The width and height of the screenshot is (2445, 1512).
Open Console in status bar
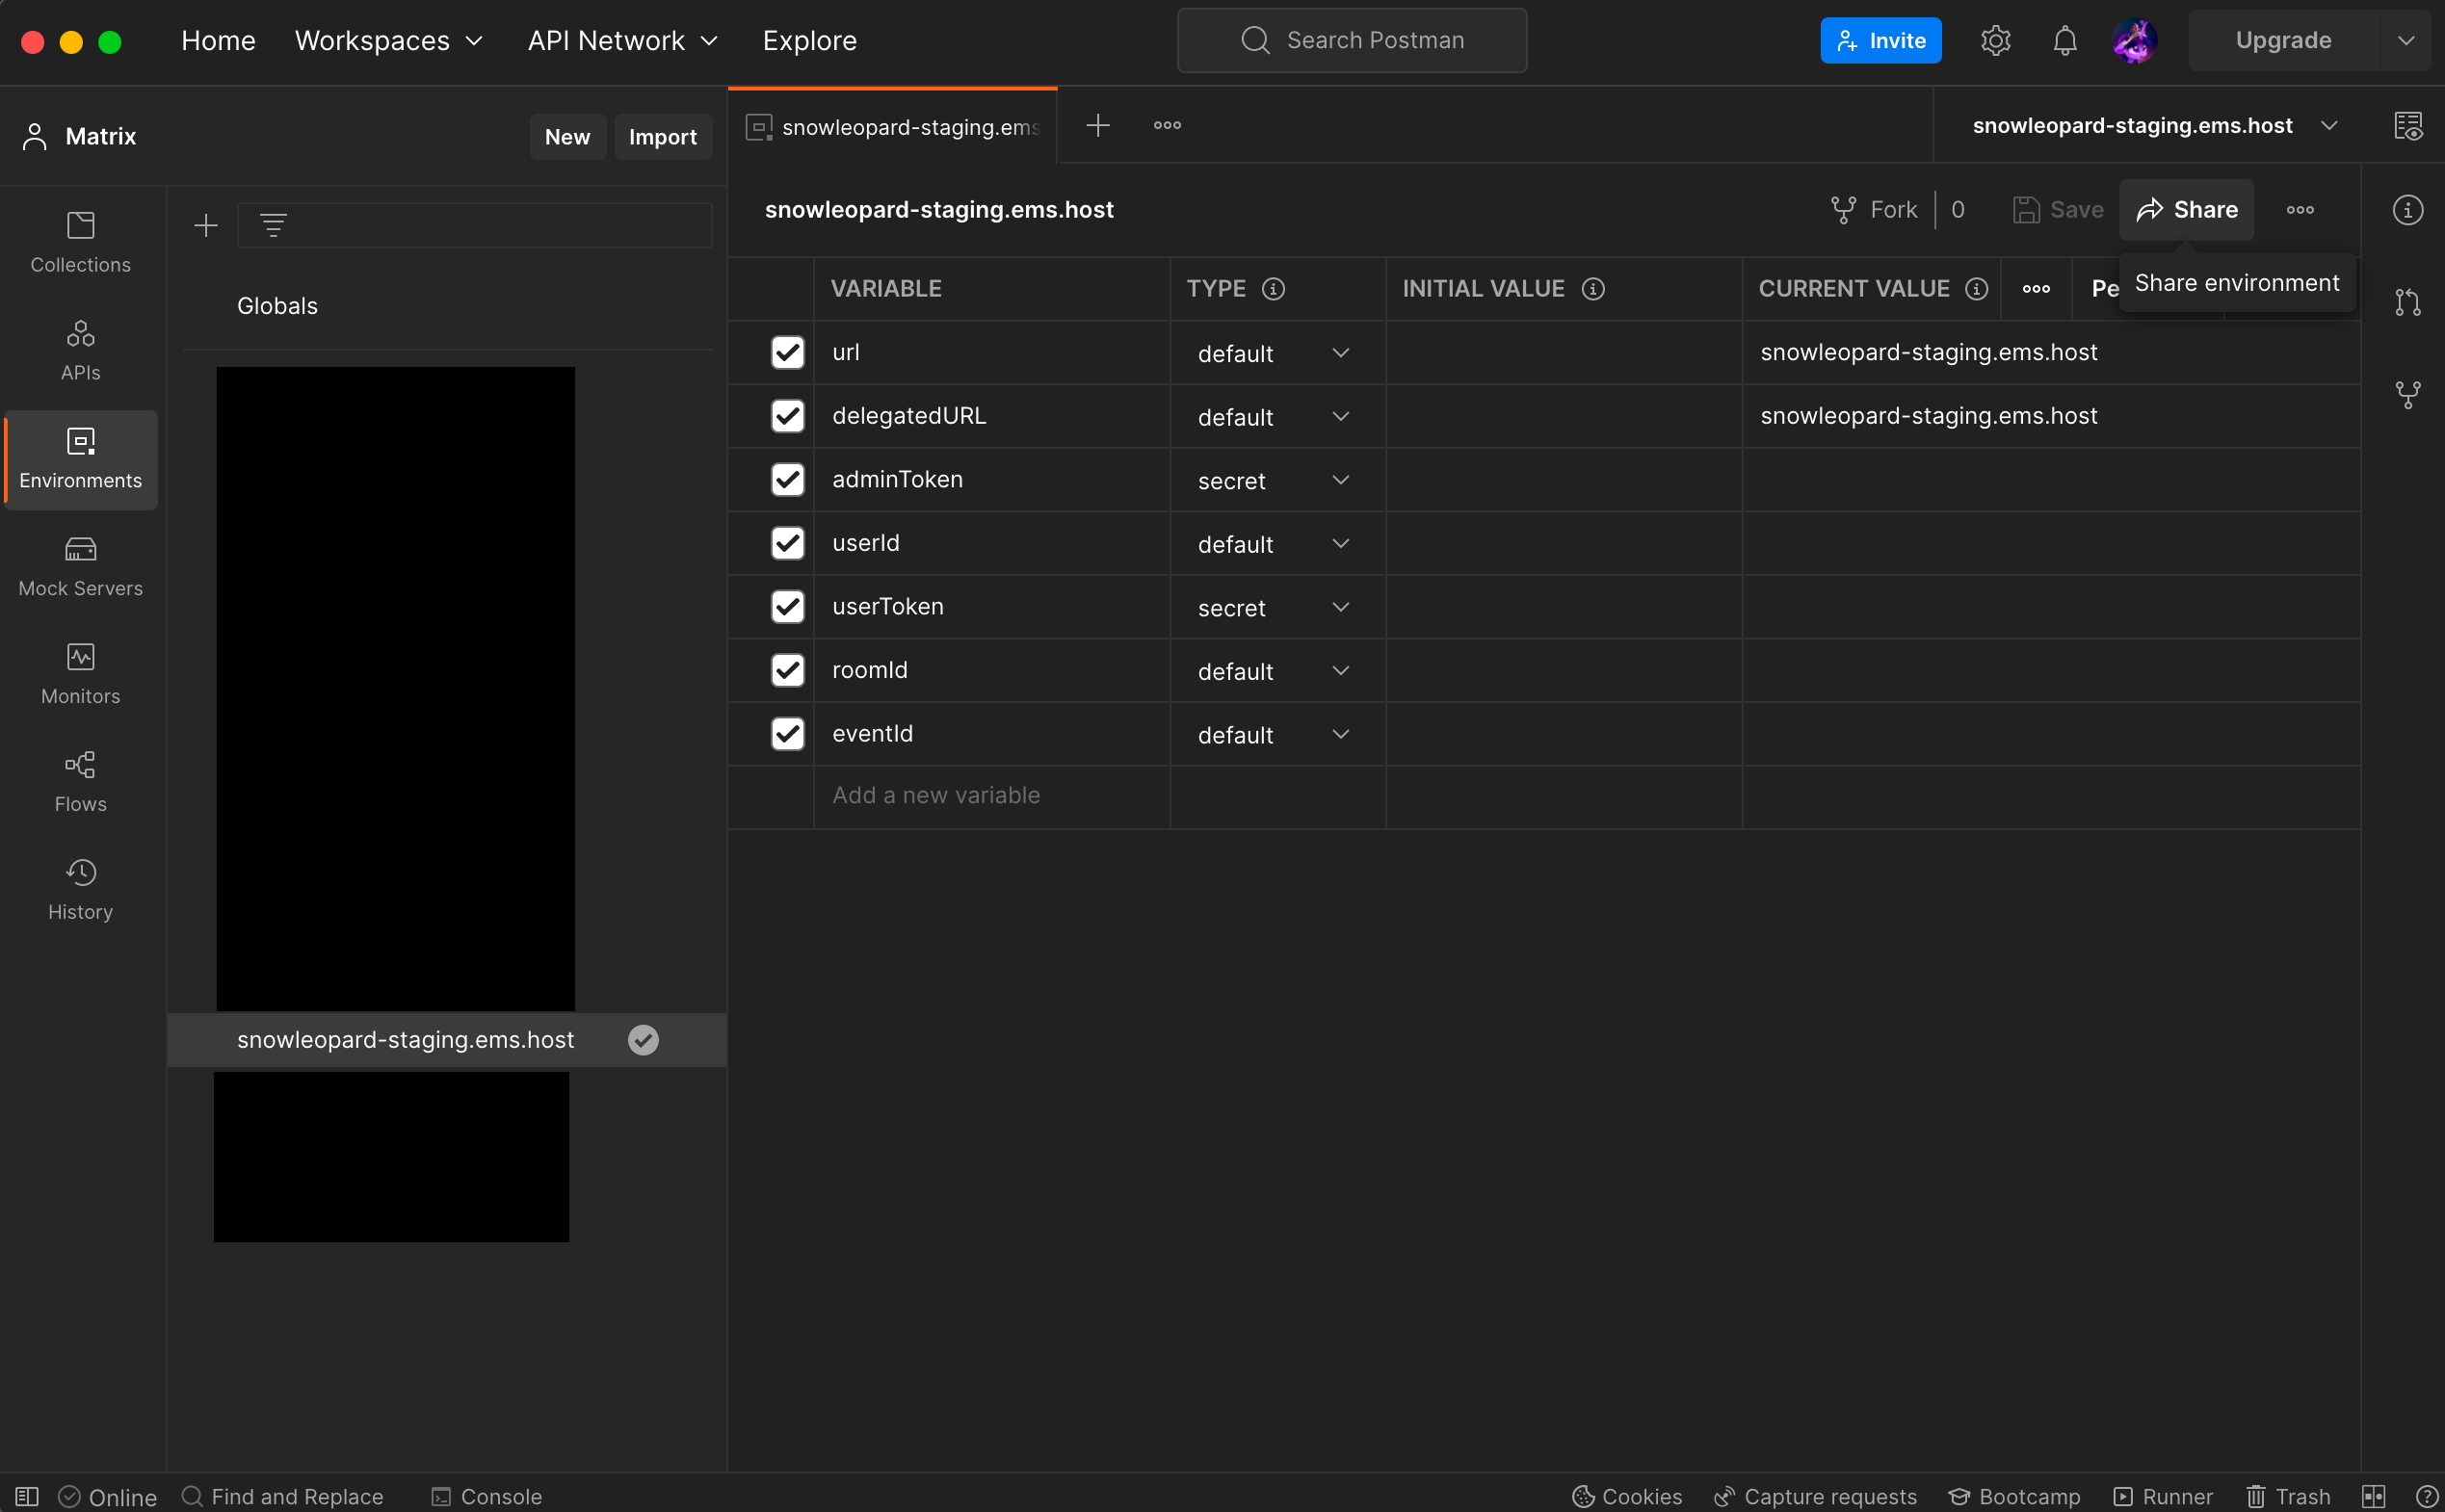[486, 1496]
